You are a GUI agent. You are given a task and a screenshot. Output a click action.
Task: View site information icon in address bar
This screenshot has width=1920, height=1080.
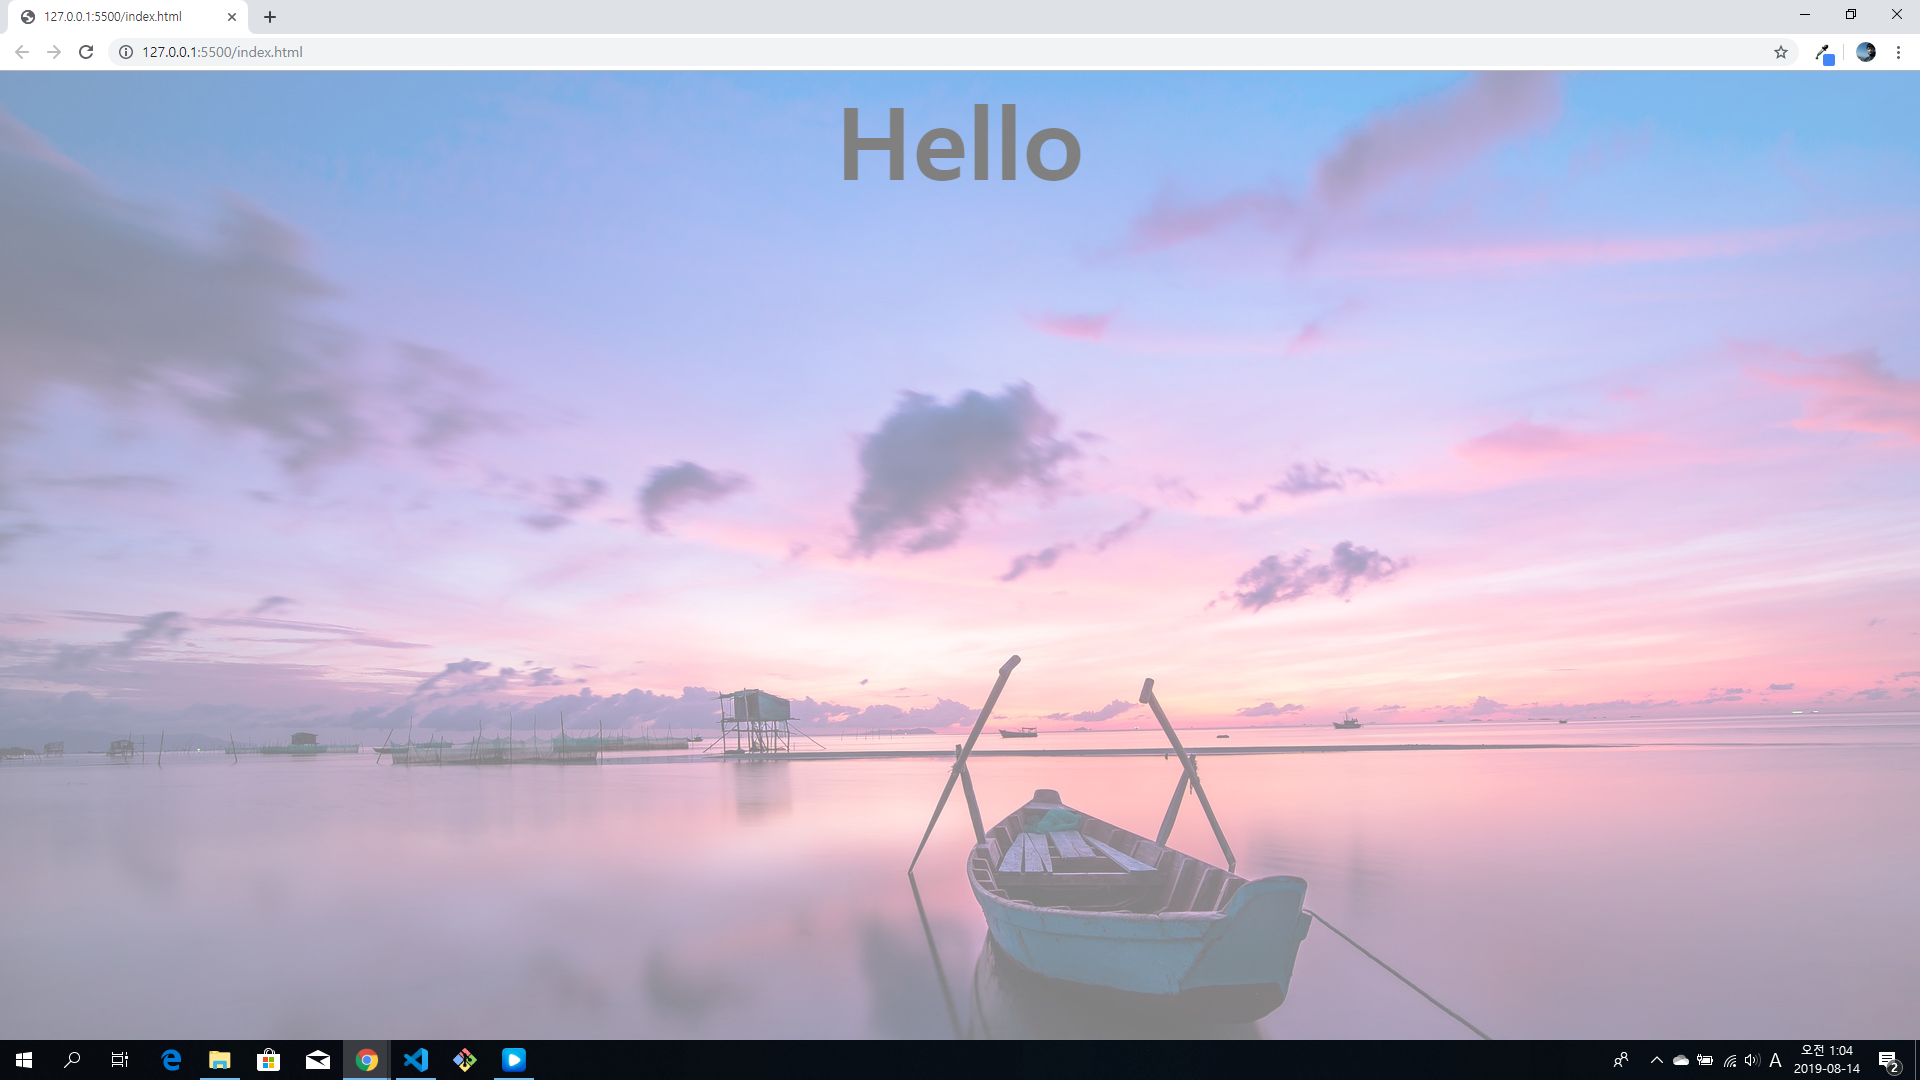coord(126,52)
